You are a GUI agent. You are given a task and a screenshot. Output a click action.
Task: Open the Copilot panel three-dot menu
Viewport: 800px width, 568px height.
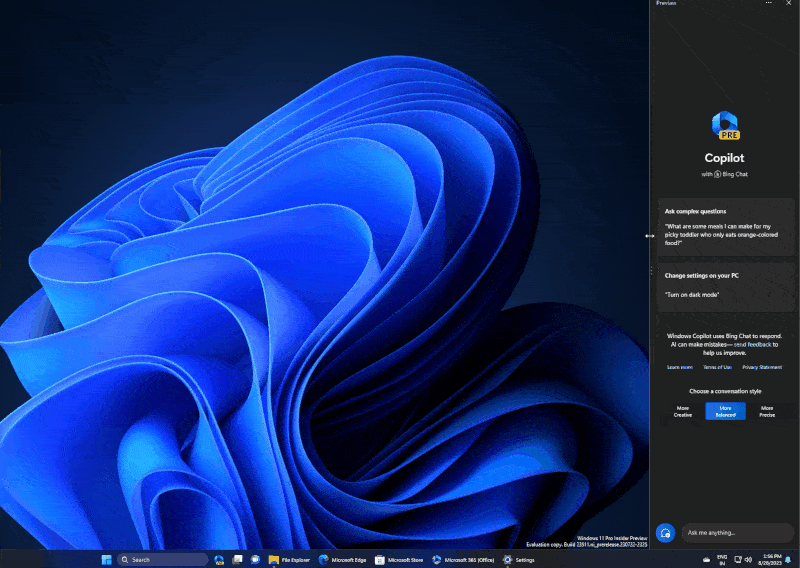point(768,4)
